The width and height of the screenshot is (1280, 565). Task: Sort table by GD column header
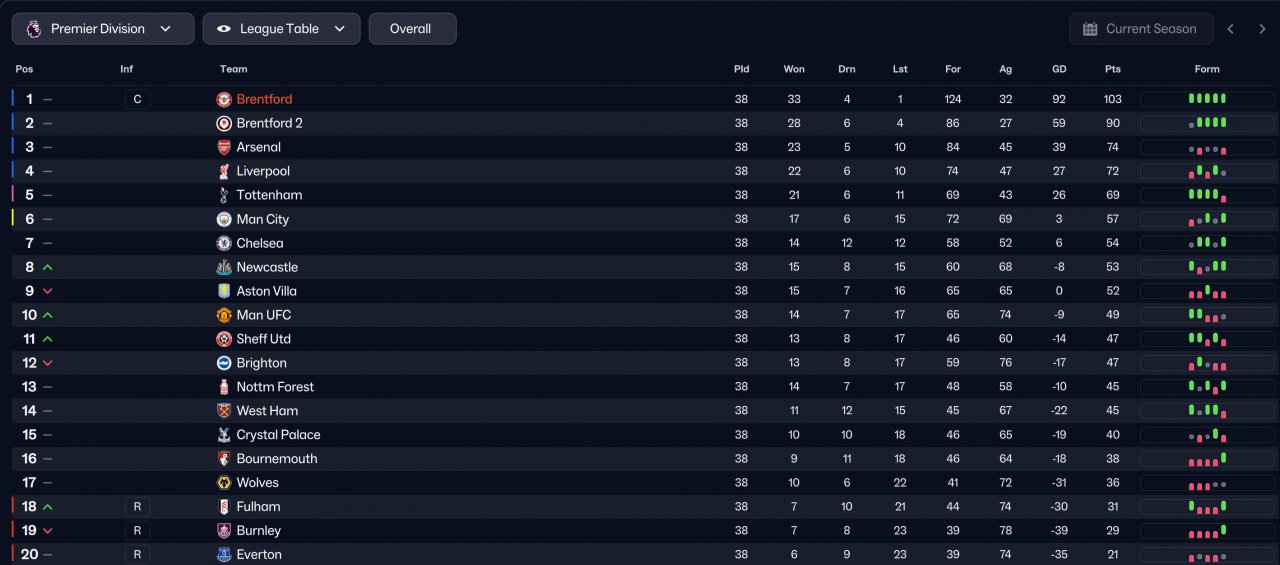(1059, 69)
